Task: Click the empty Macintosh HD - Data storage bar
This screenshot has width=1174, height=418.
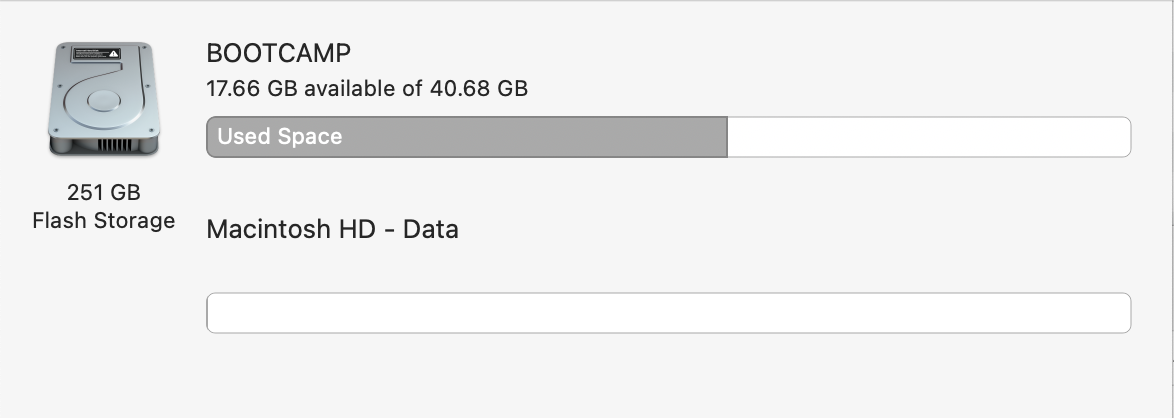Action: [669, 313]
